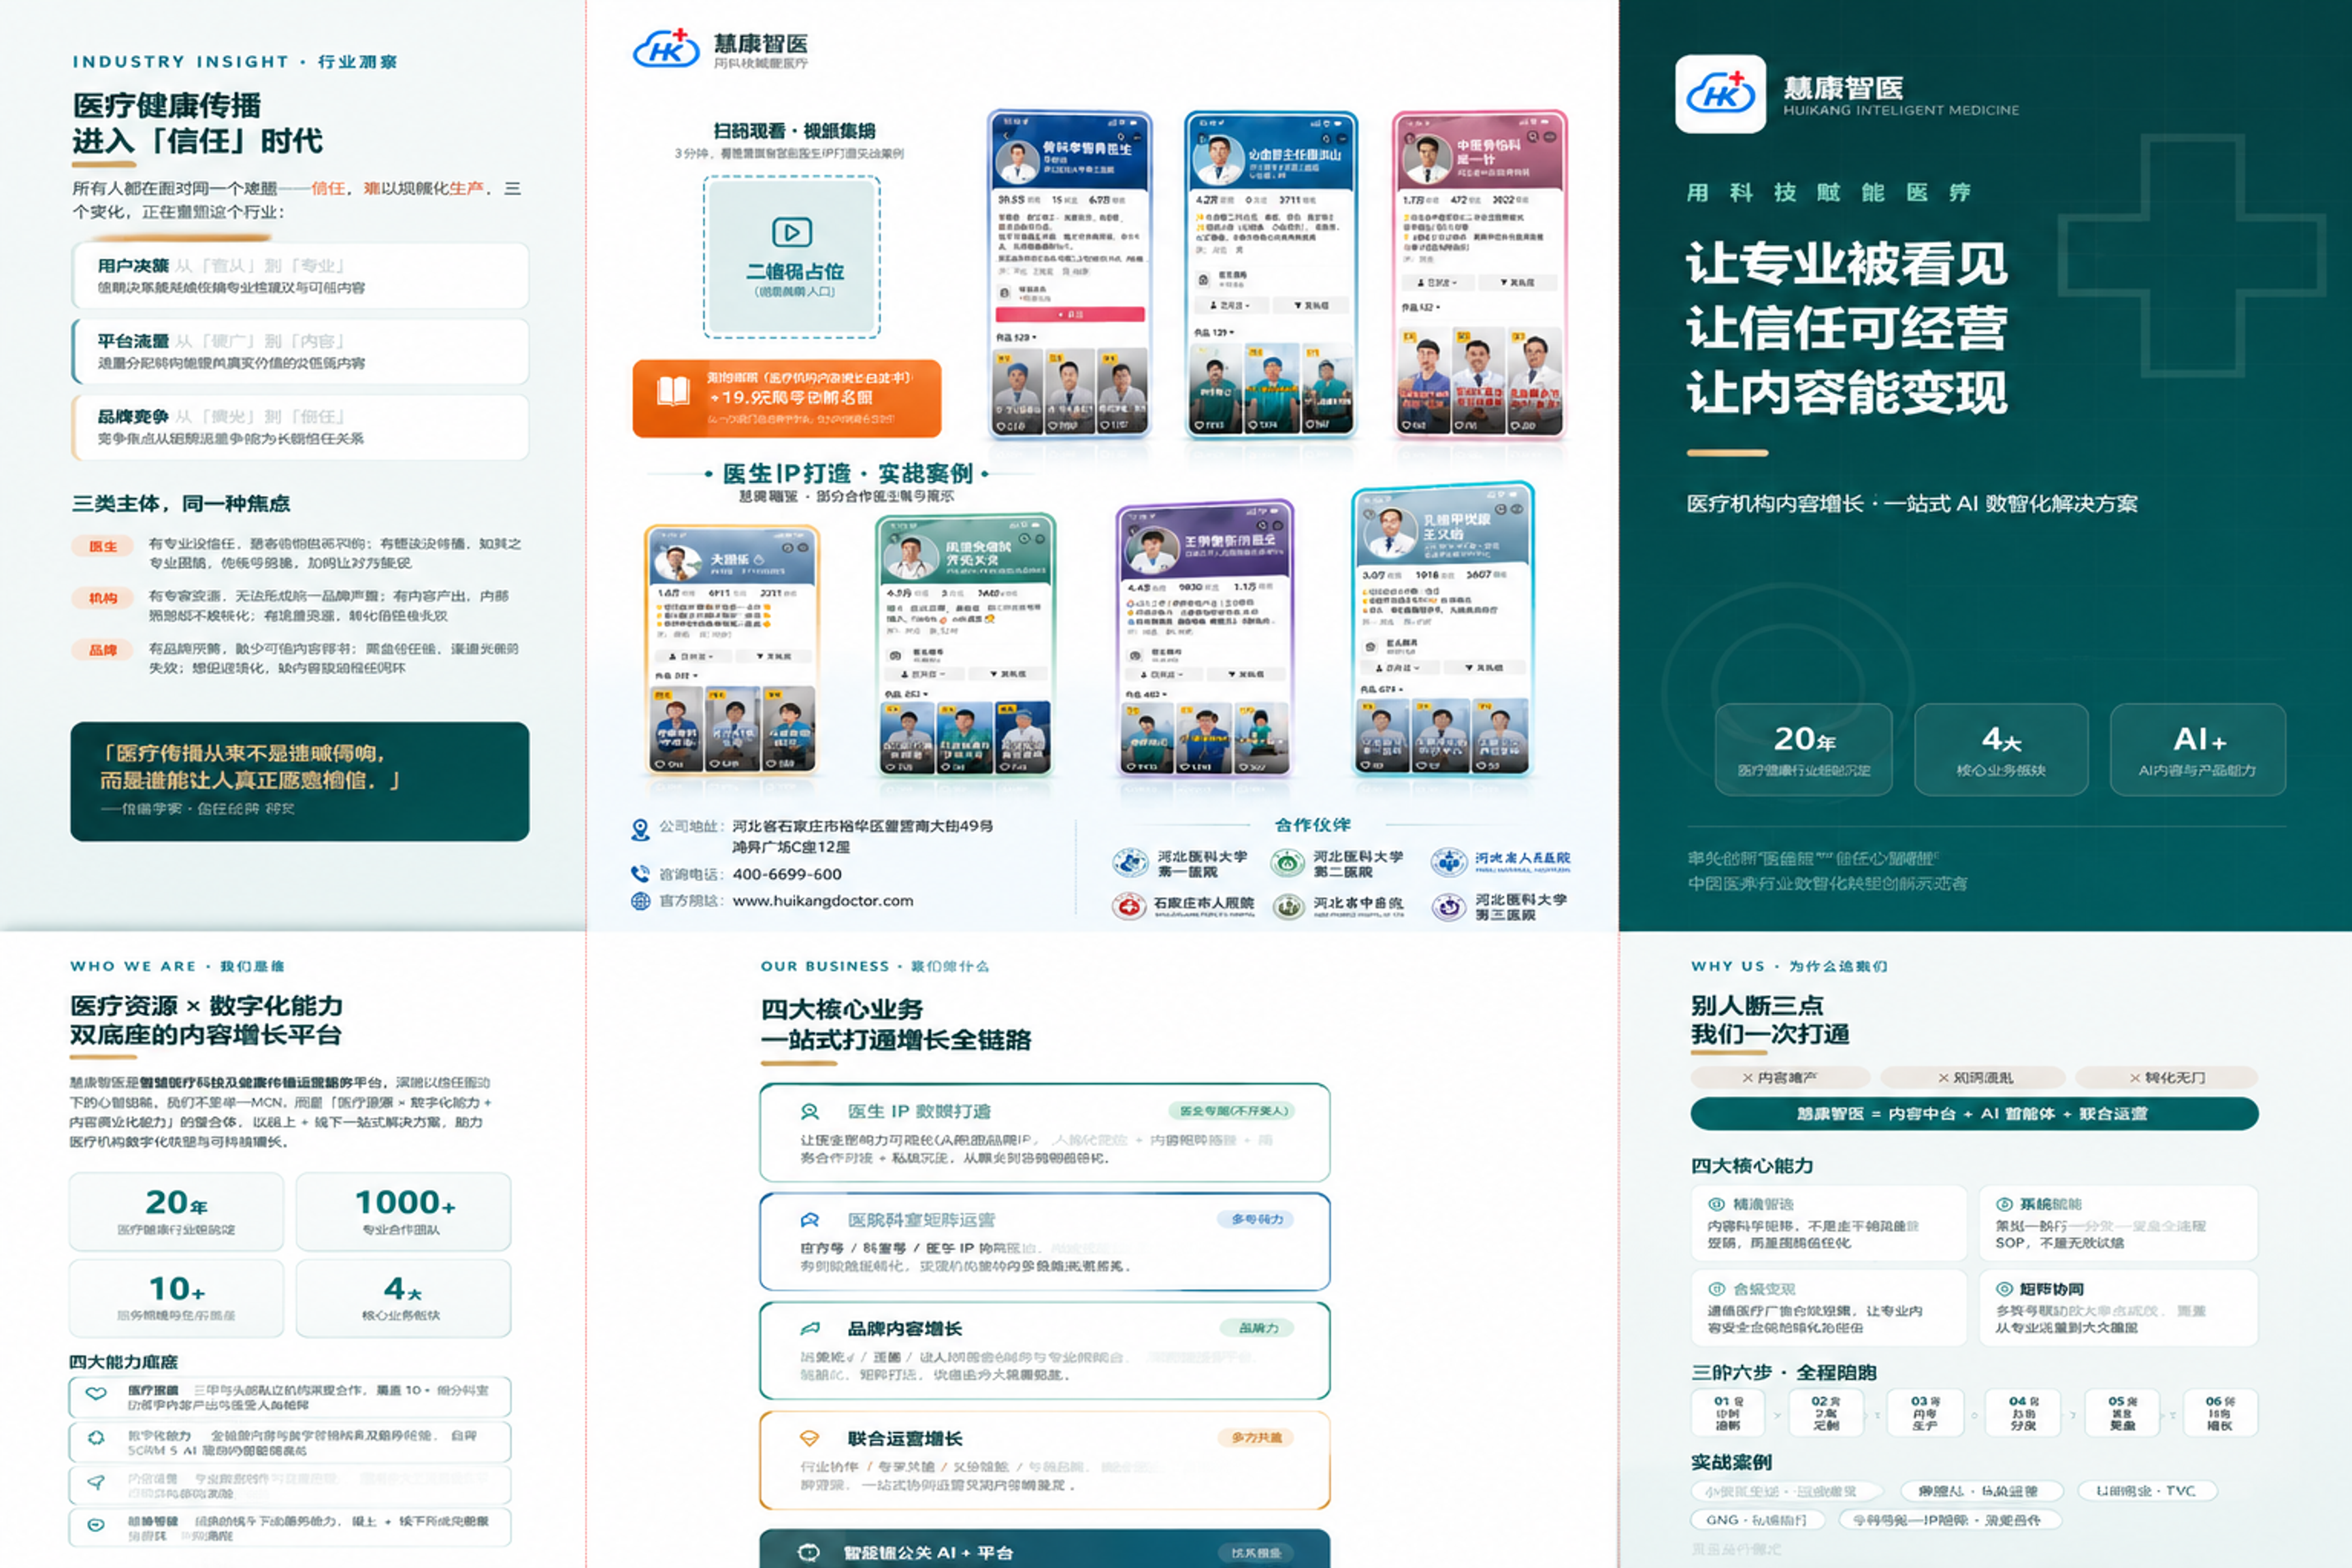Click the orange 医生 tag under 三类主体

click(x=103, y=546)
